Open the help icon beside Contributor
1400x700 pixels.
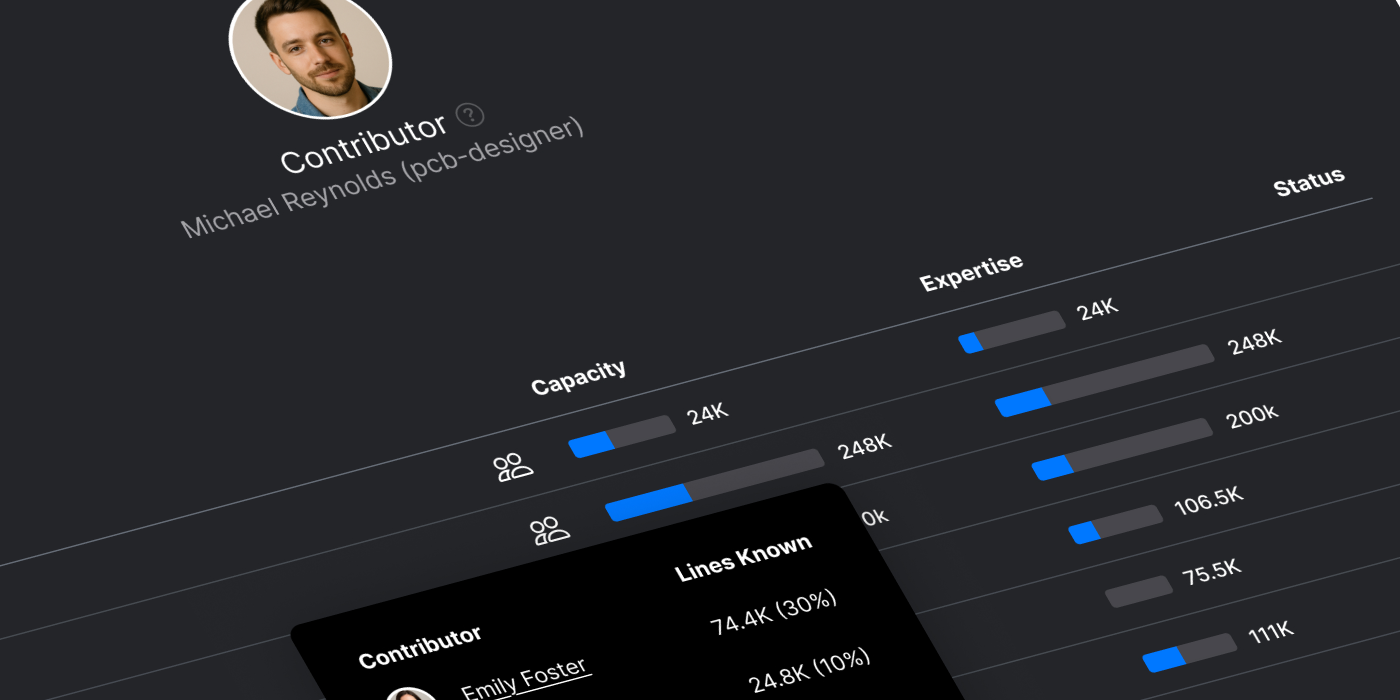pos(470,115)
